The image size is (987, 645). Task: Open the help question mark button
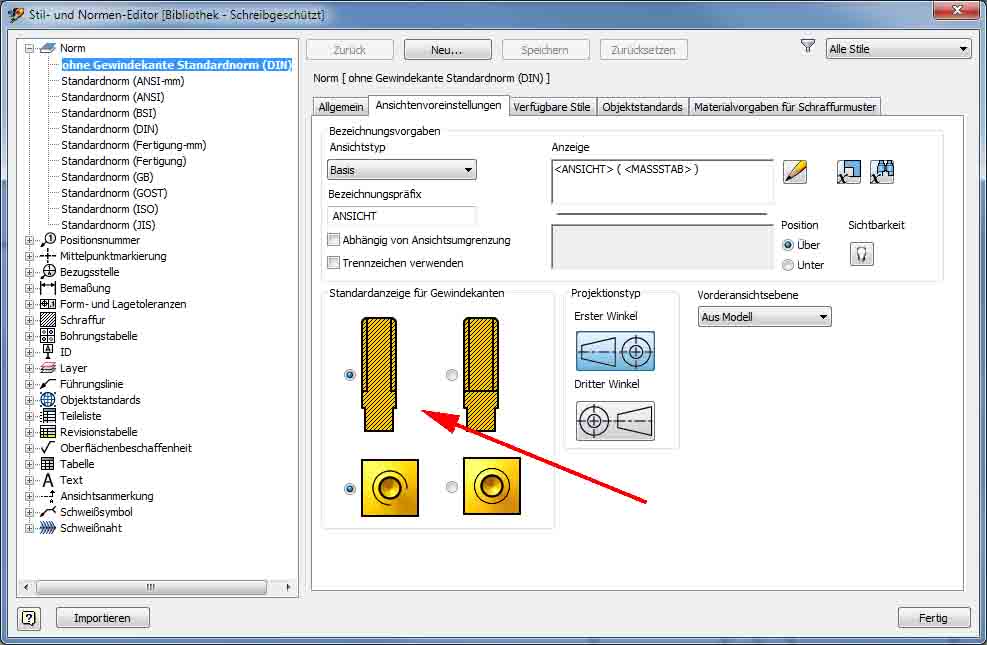[x=29, y=618]
